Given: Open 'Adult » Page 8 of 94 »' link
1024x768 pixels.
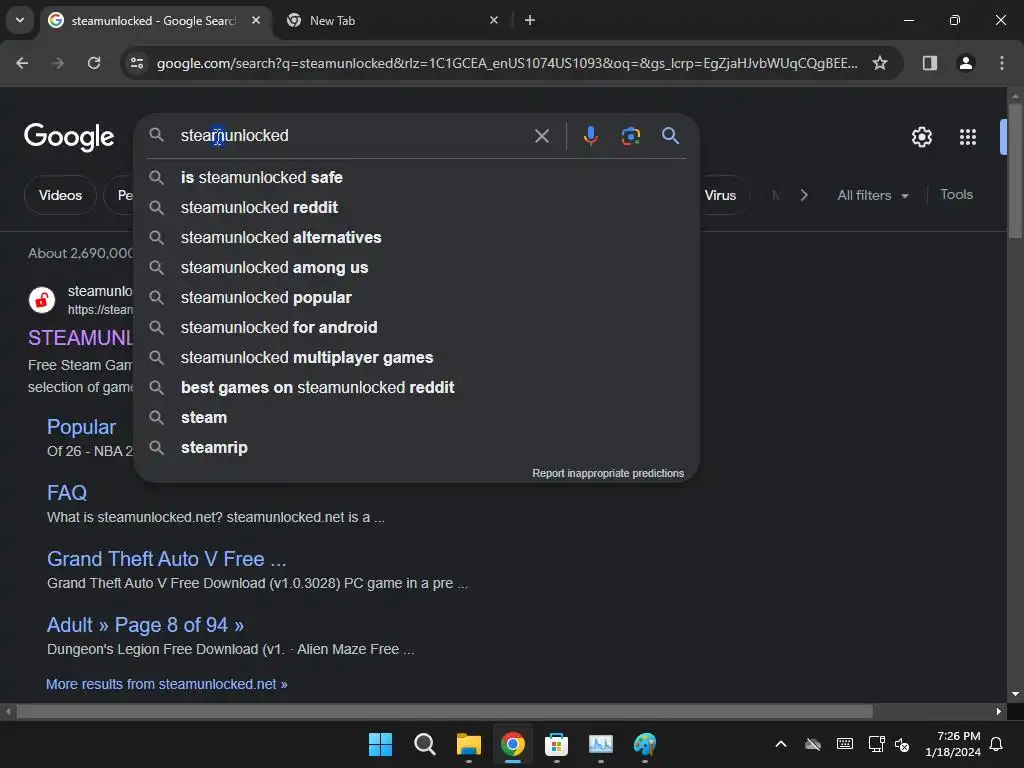Looking at the screenshot, I should tap(145, 625).
